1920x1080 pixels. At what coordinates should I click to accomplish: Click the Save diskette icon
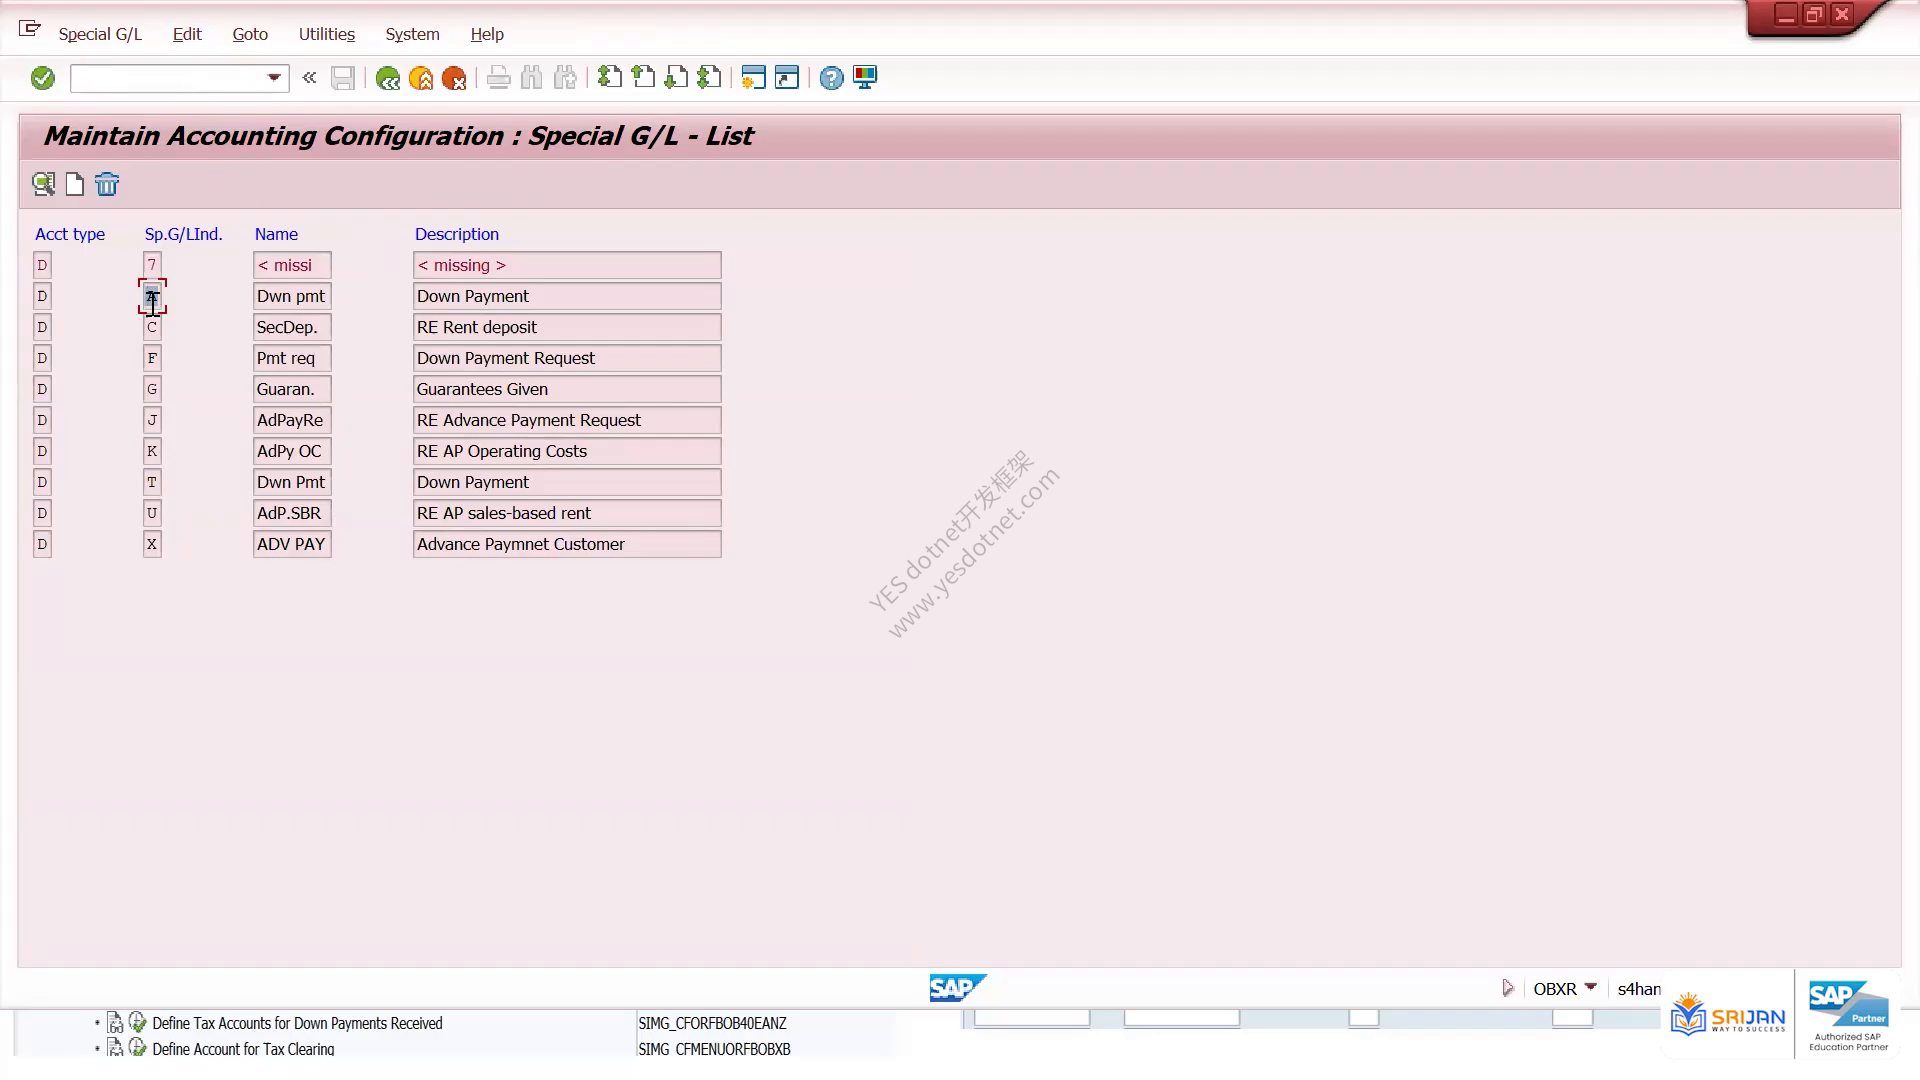[x=343, y=78]
